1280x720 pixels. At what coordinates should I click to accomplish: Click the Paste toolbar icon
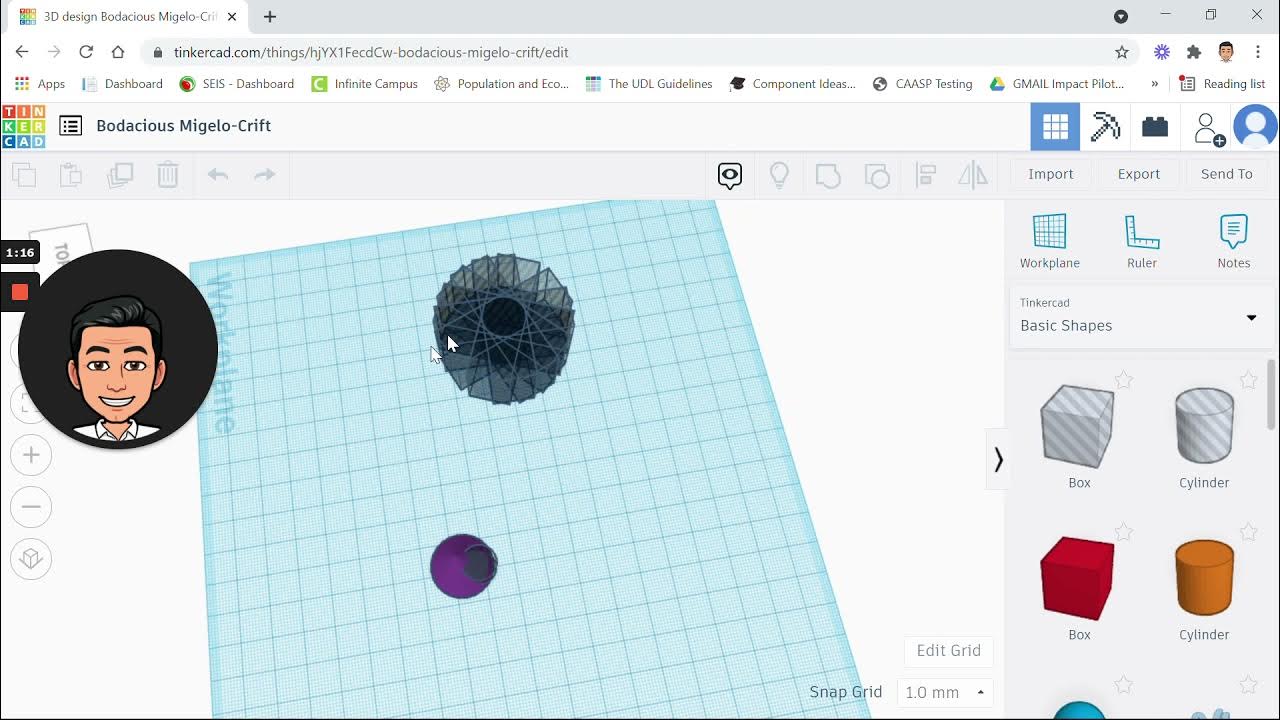click(71, 175)
